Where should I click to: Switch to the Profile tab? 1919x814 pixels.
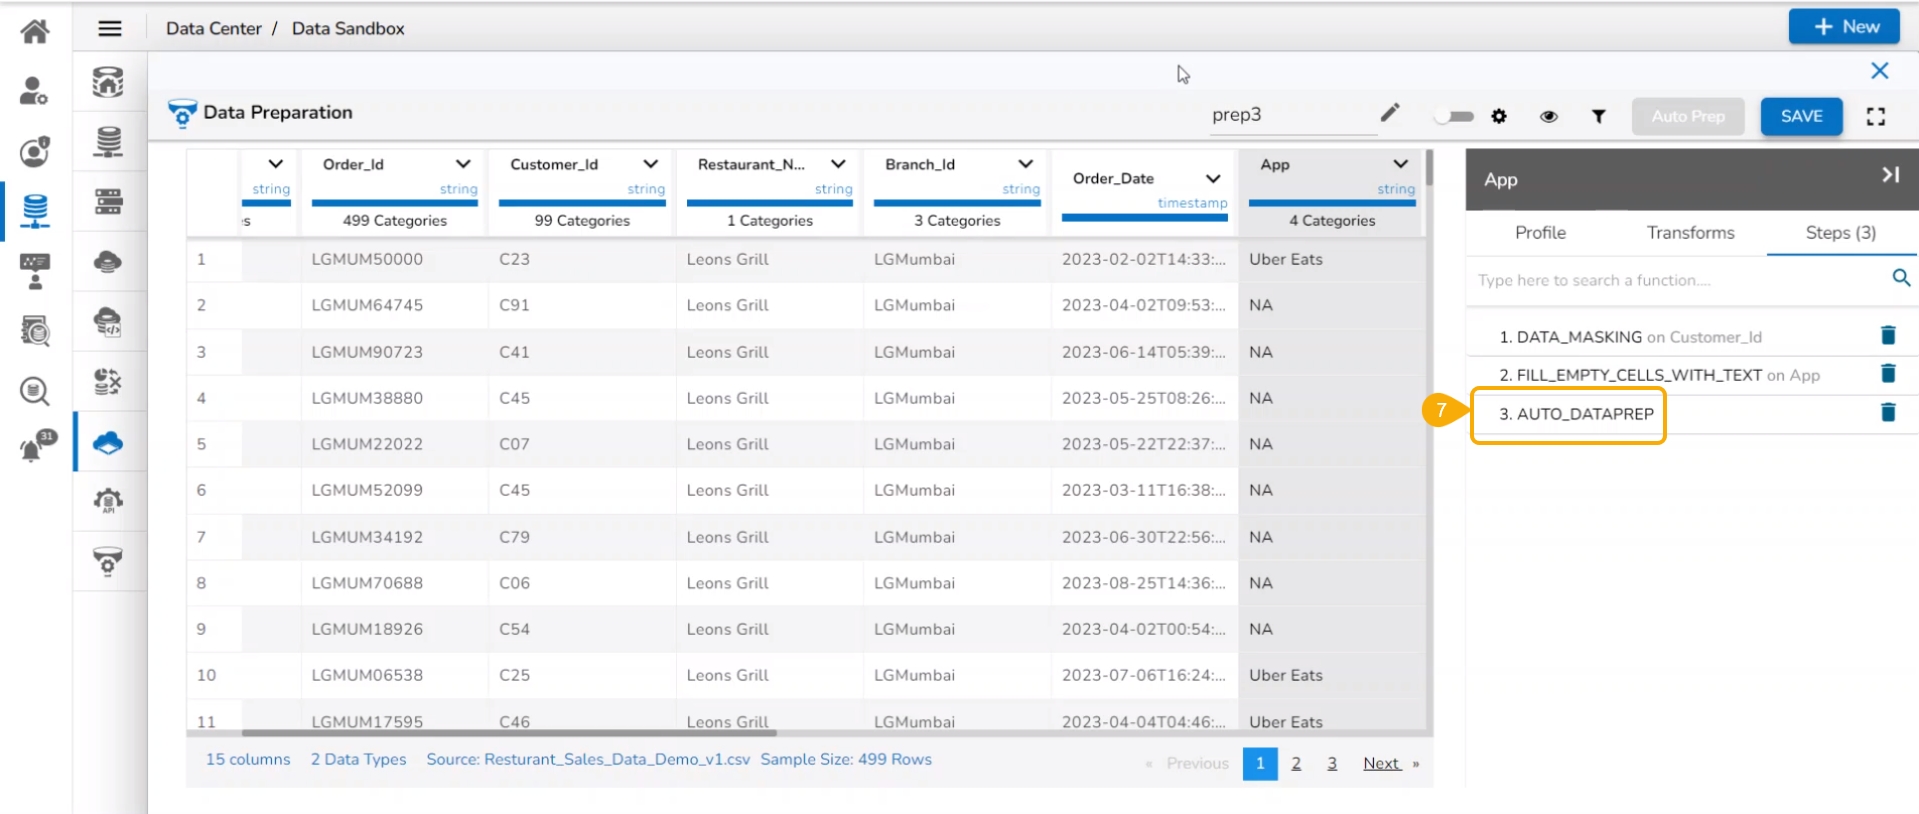[x=1539, y=232]
